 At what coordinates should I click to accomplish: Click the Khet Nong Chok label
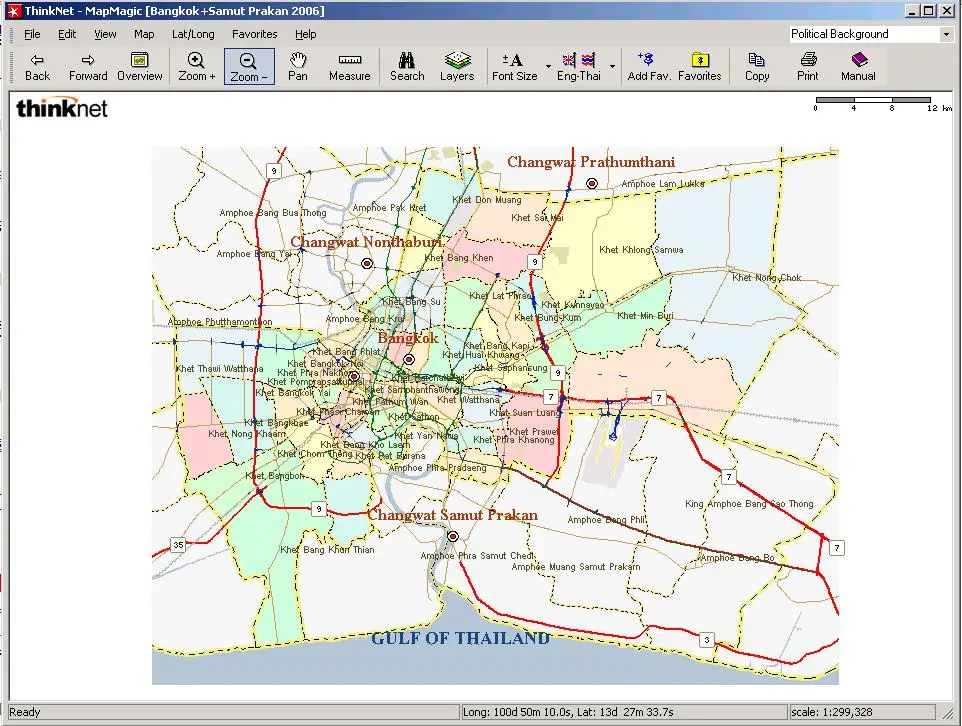(766, 277)
